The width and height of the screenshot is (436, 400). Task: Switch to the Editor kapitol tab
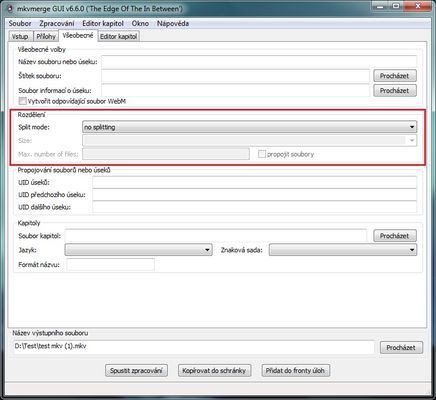pyautogui.click(x=119, y=36)
